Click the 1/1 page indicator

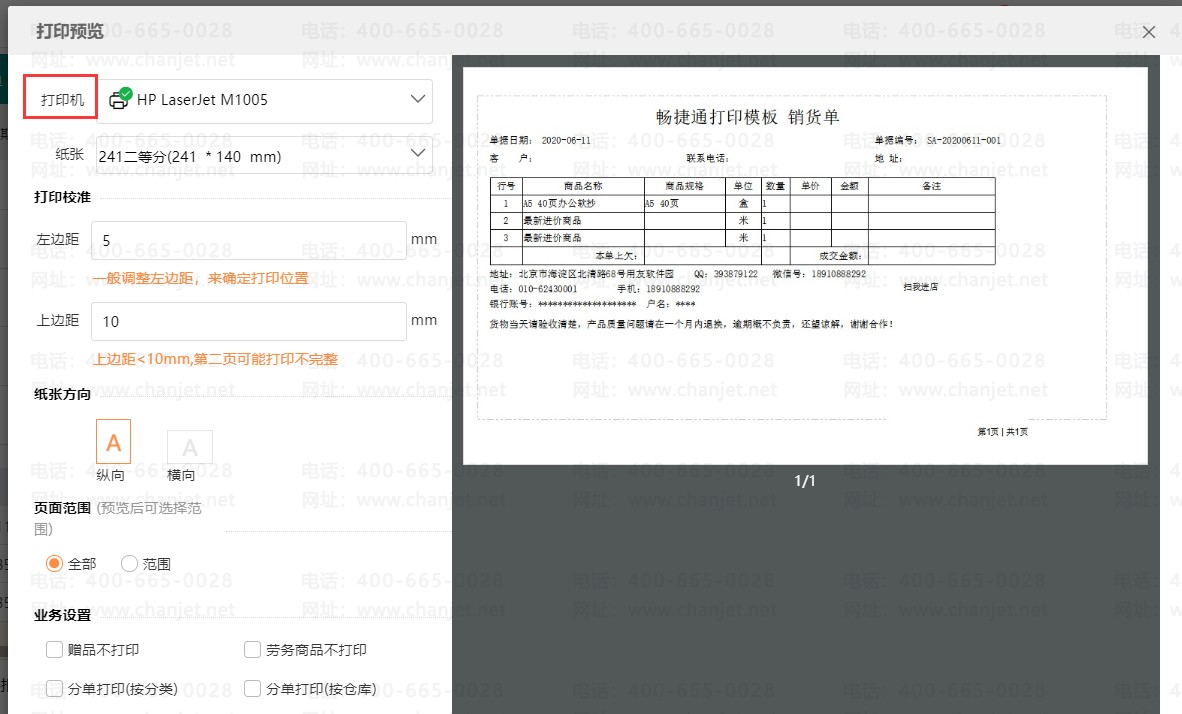[805, 480]
